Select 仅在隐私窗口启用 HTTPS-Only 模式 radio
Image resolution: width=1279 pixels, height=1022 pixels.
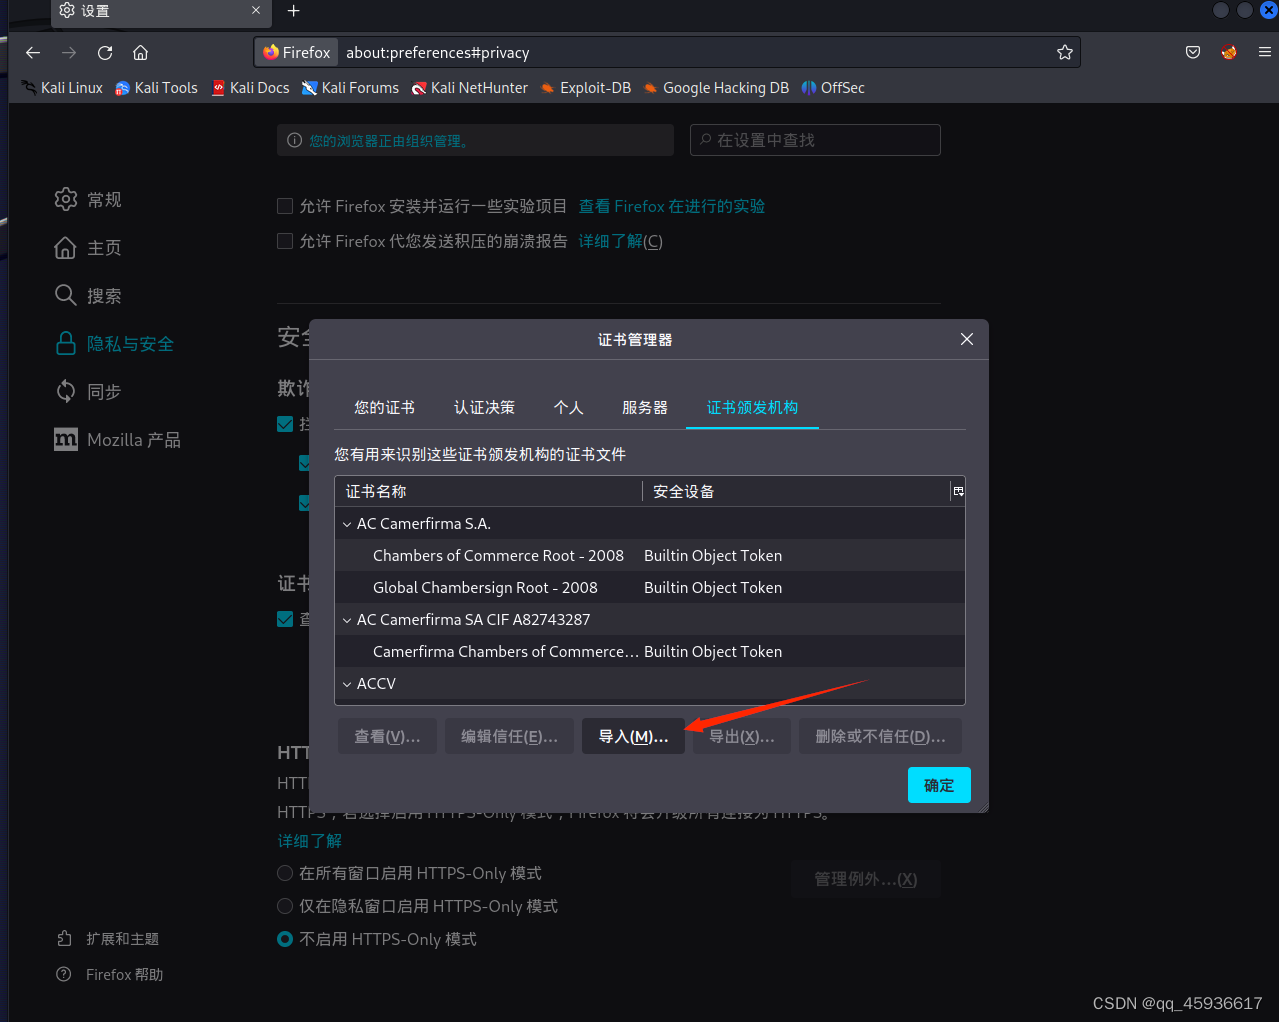point(285,906)
